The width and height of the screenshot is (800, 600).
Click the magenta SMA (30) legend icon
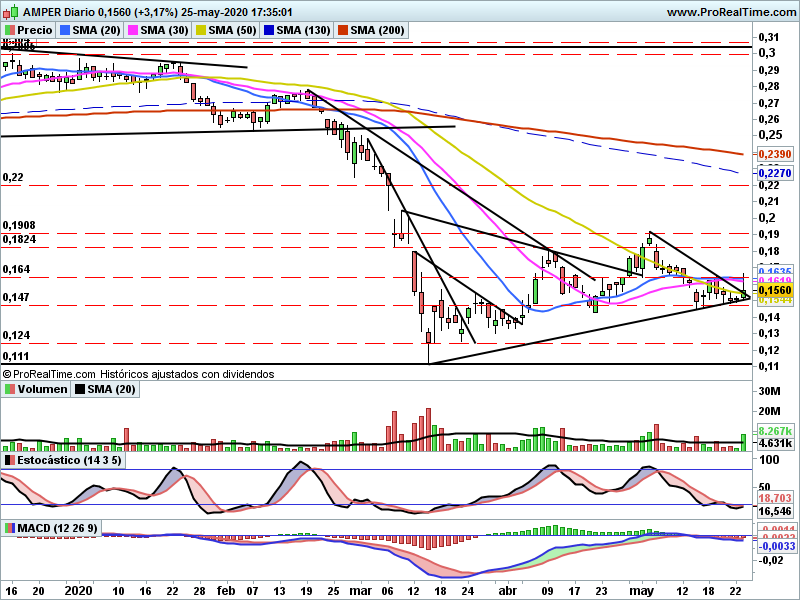click(x=133, y=31)
